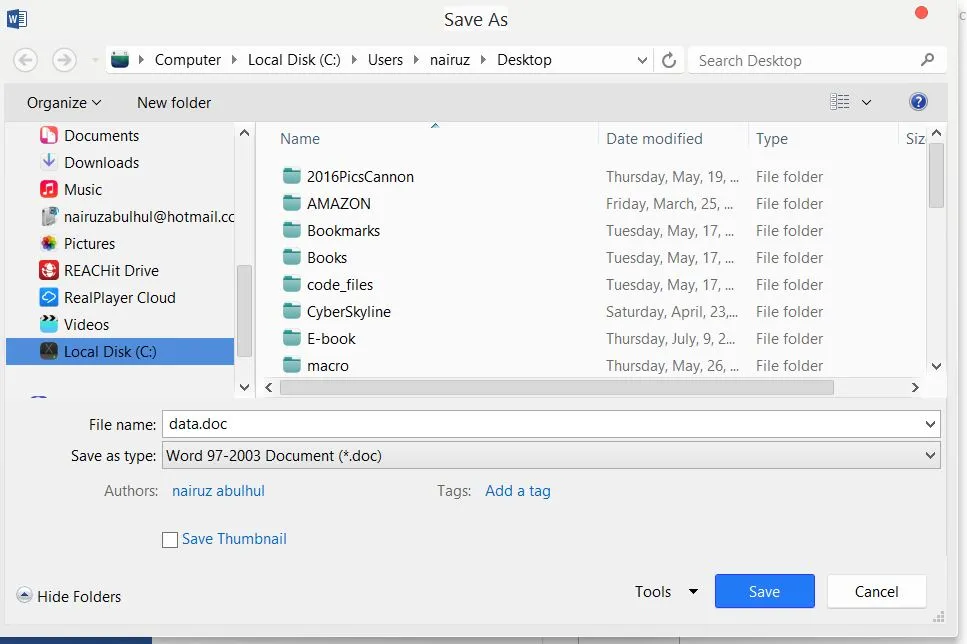Click the search magnifier icon
Image resolution: width=967 pixels, height=644 pixels.
(x=927, y=60)
